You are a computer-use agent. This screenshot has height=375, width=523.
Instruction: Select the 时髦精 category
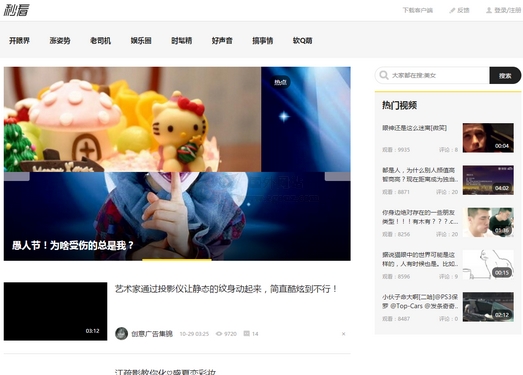tap(181, 41)
